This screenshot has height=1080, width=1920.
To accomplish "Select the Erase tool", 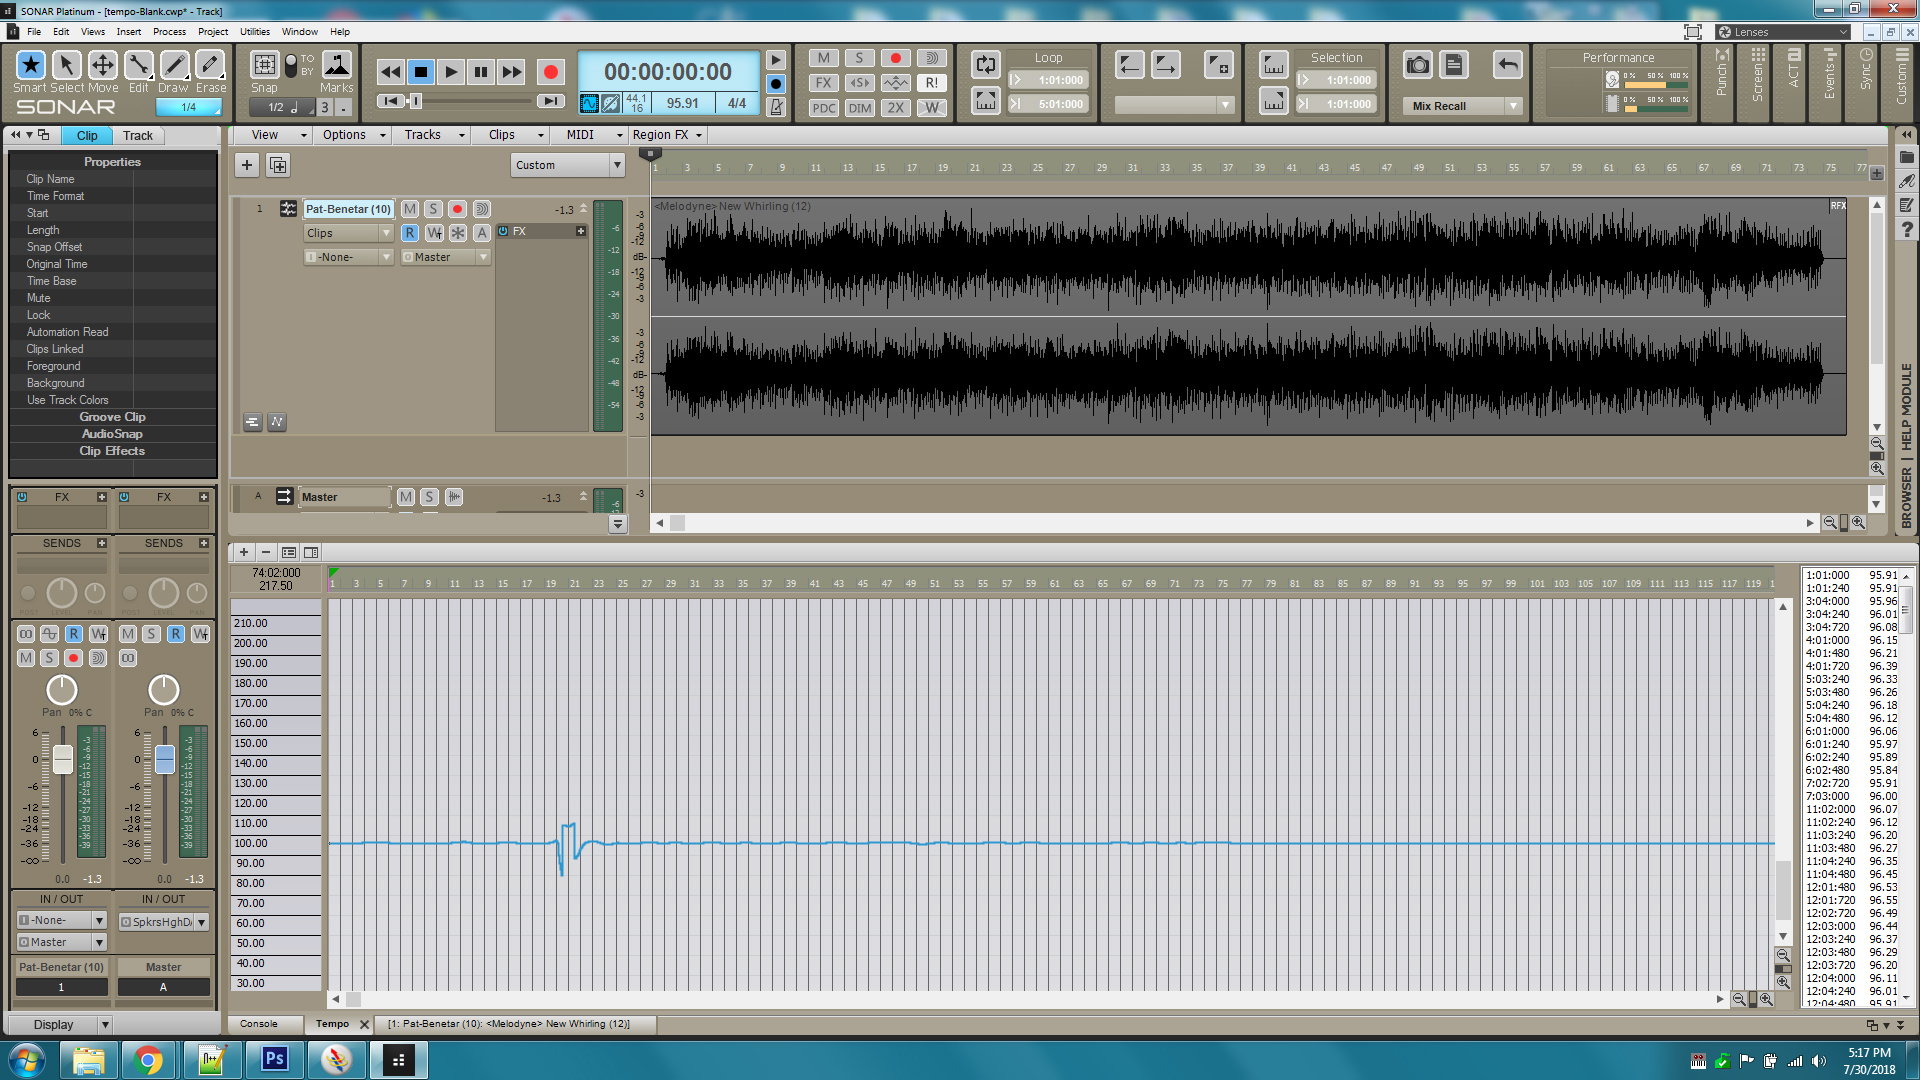I will pyautogui.click(x=210, y=66).
